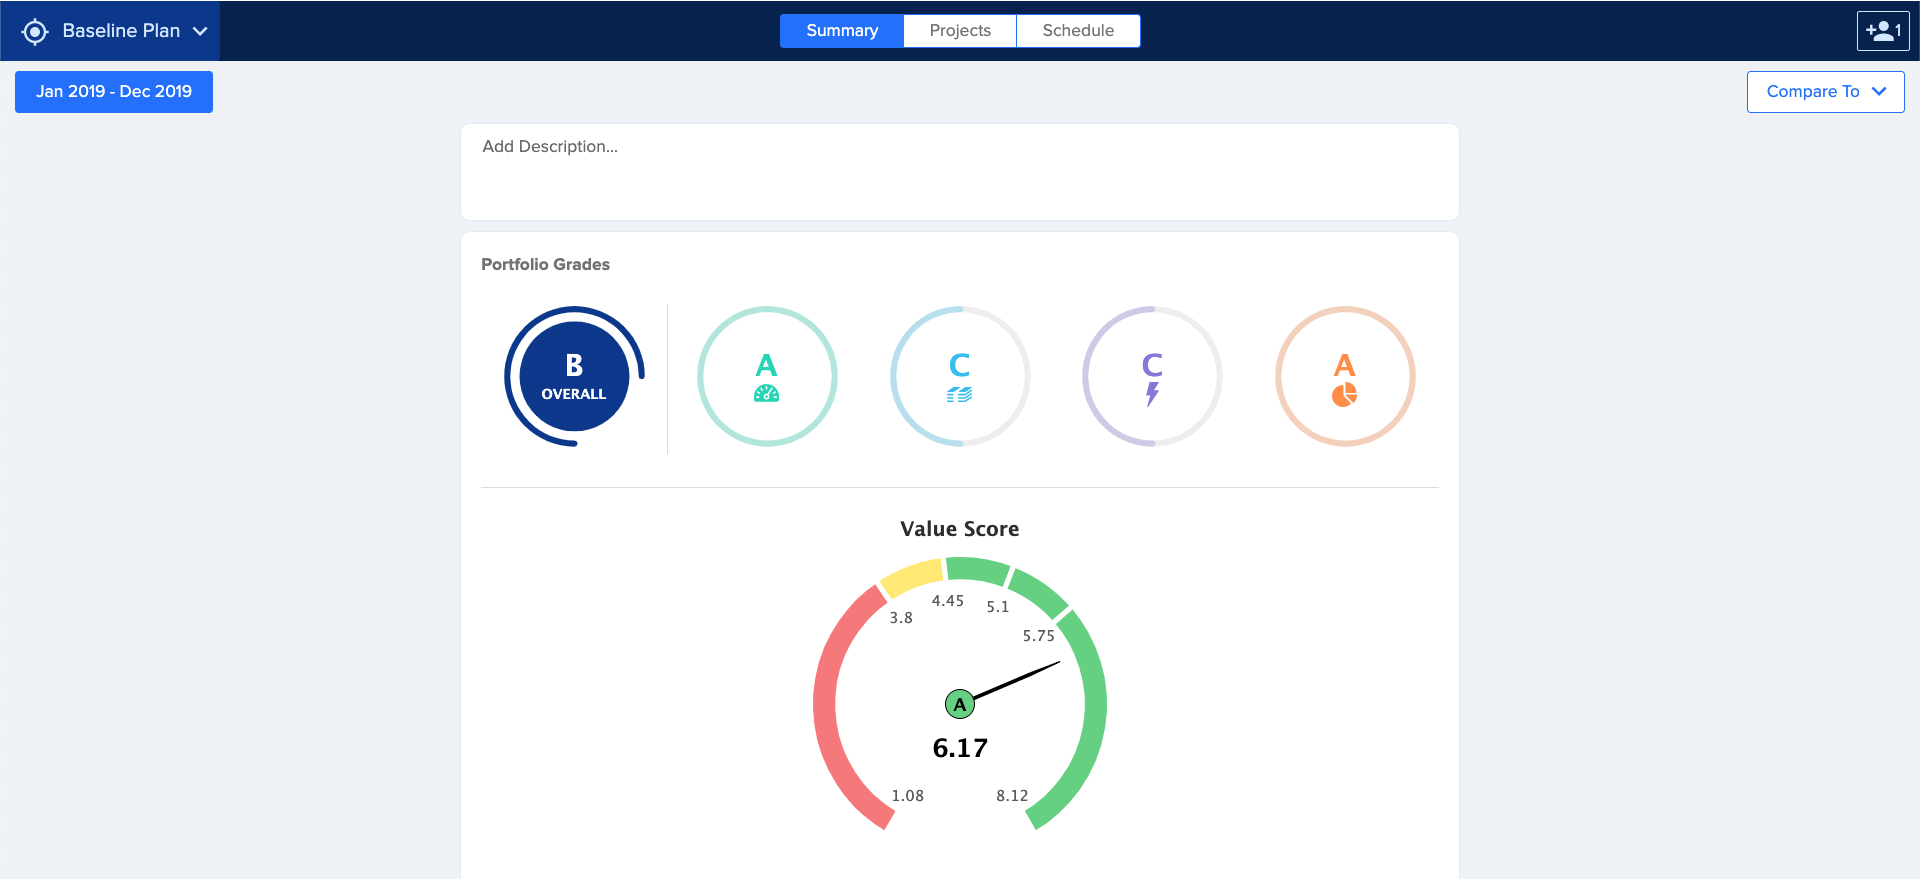Open the Baseline Plan dropdown chevron
The height and width of the screenshot is (879, 1920).
(x=200, y=31)
